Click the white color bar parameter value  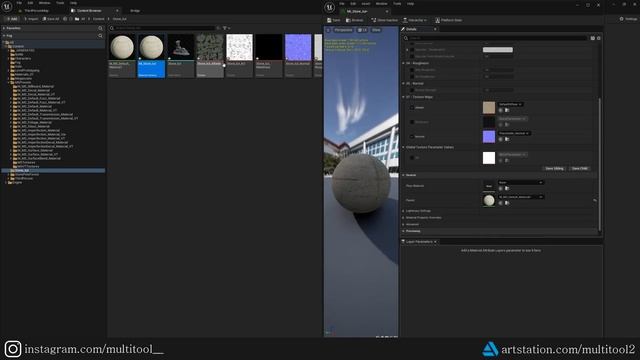[498, 50]
